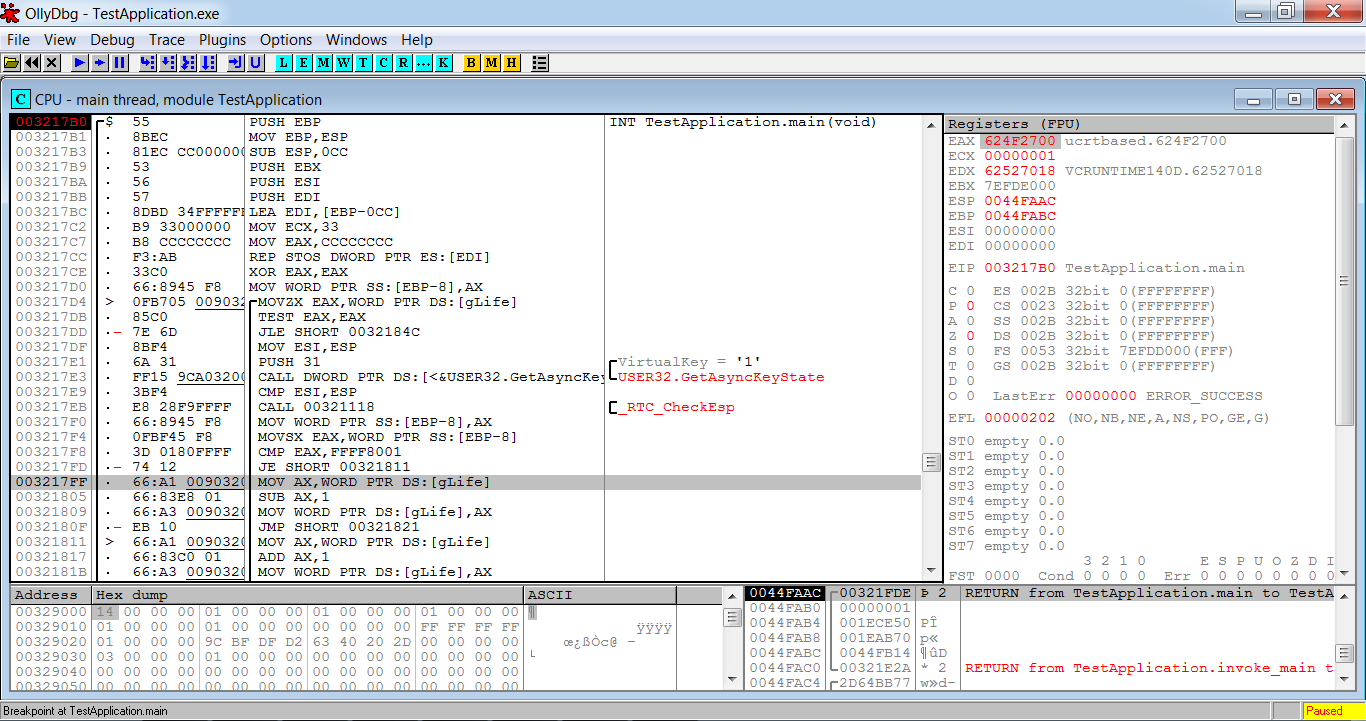Toggle the Z flag value in registers
This screenshot has height=721, width=1366.
point(970,336)
